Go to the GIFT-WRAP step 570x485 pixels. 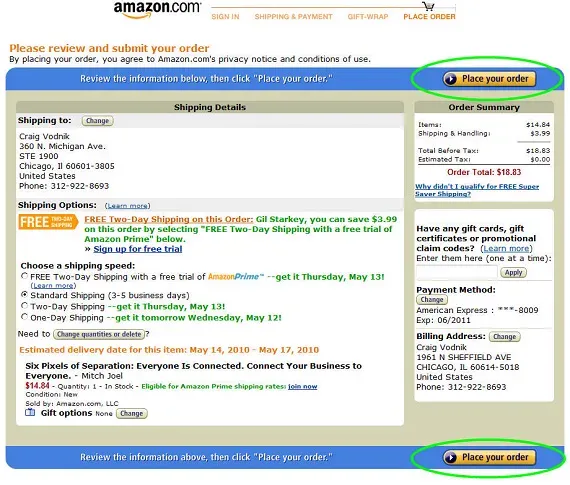coord(368,17)
